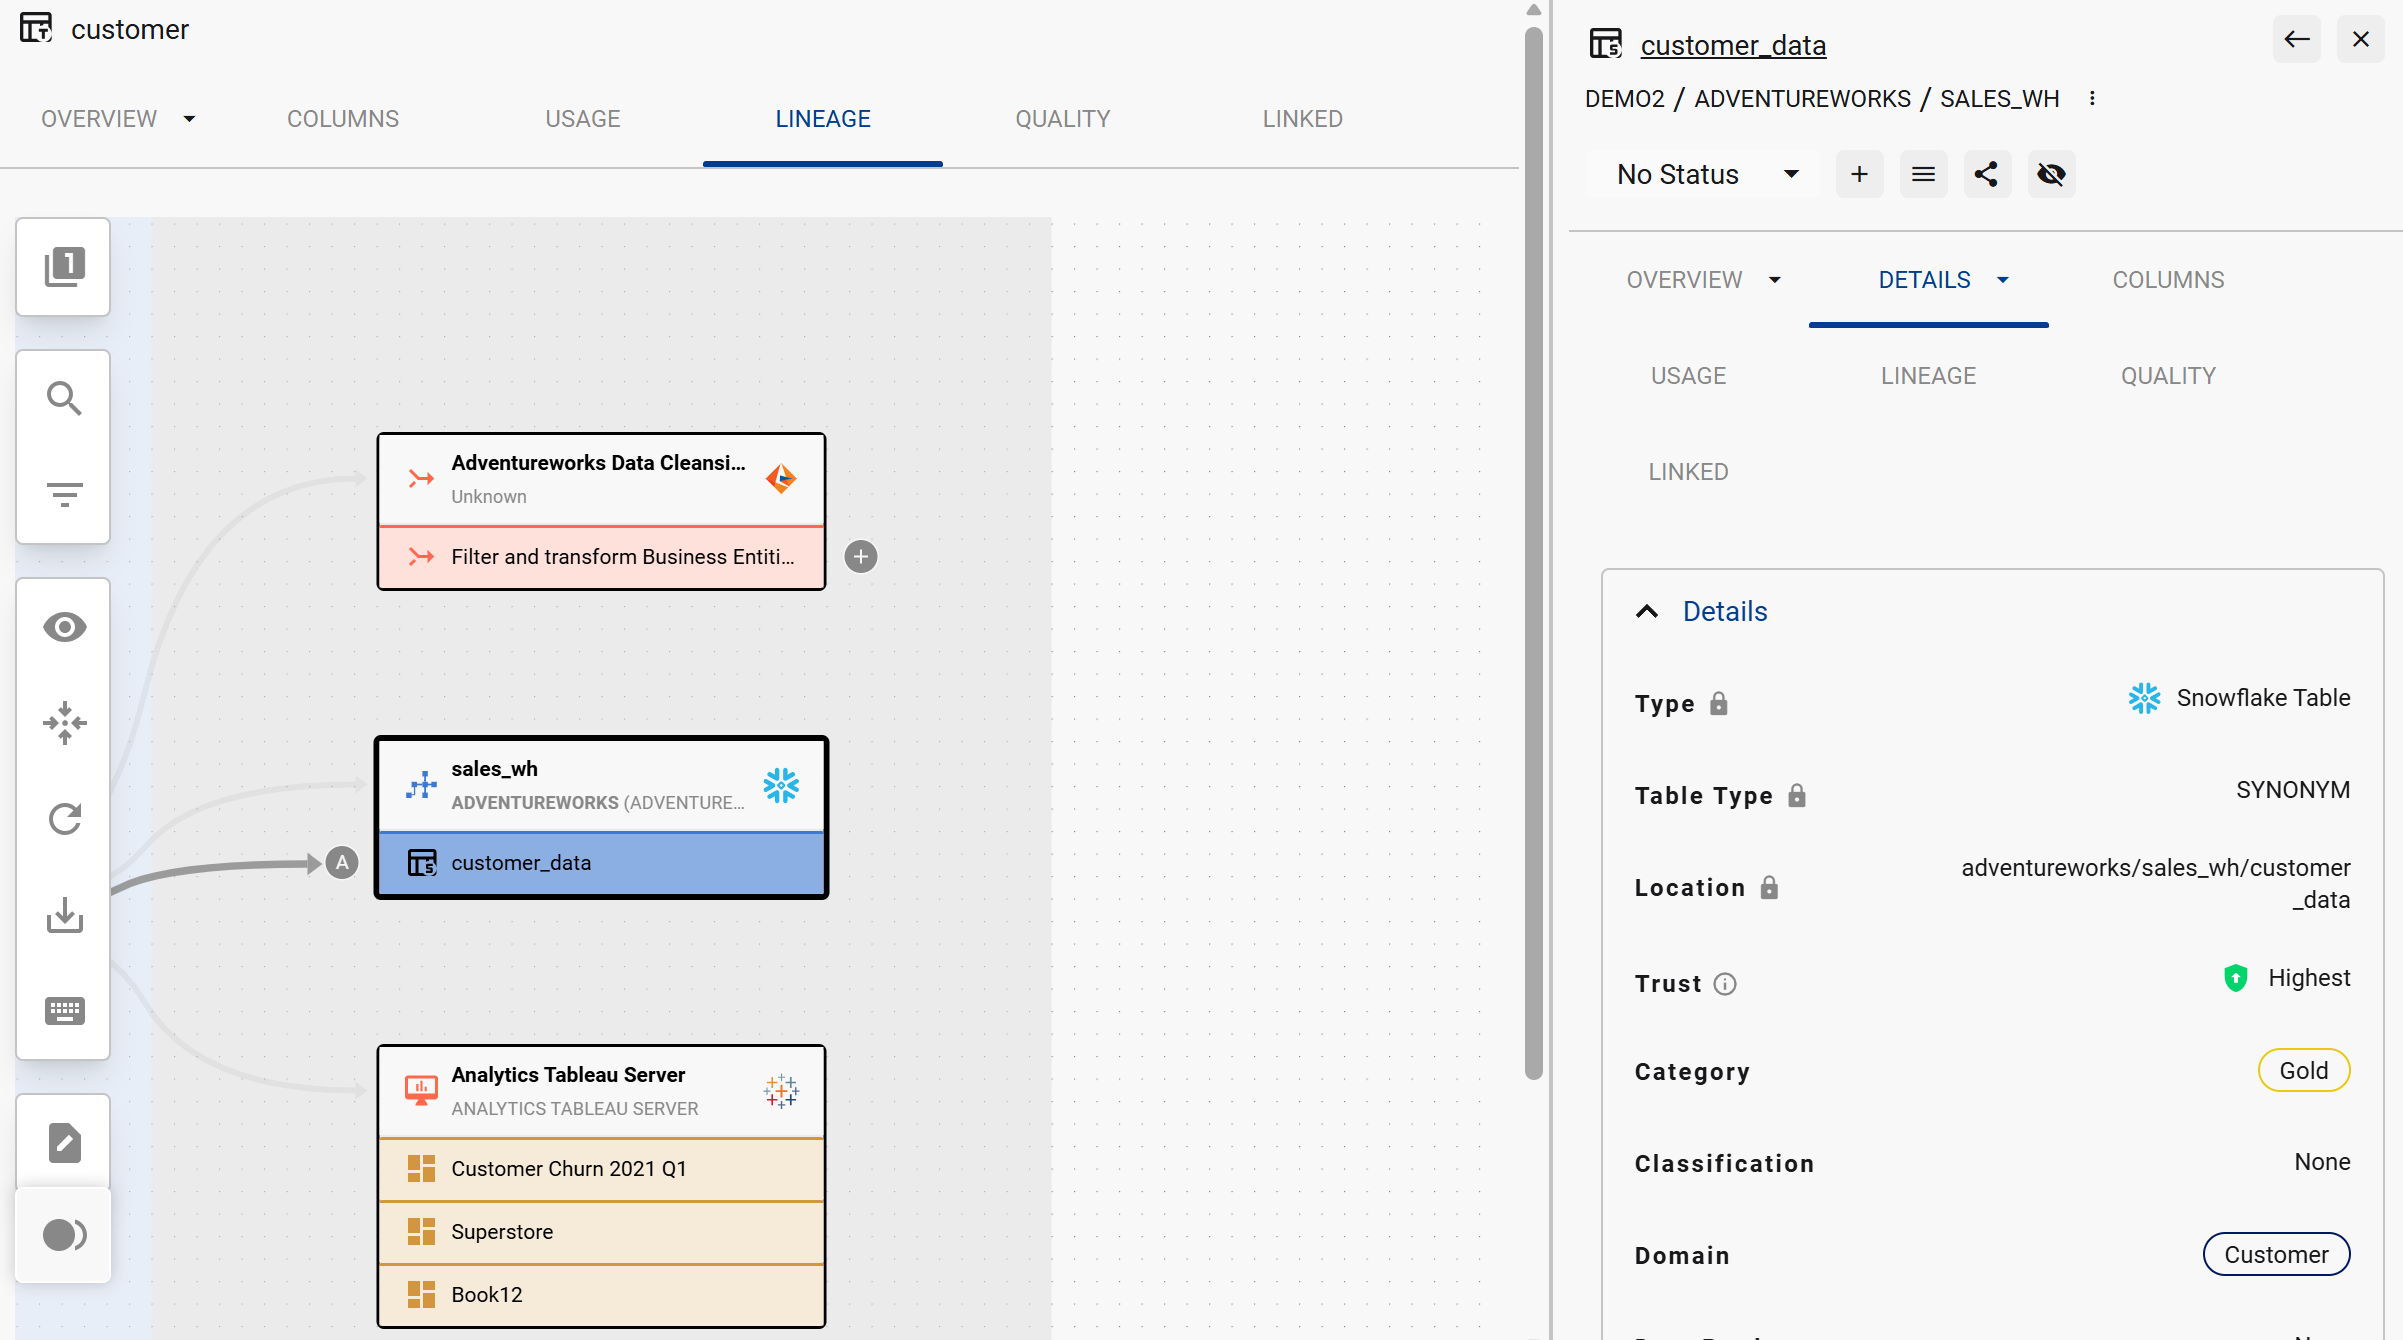Image resolution: width=2403 pixels, height=1340 pixels.
Task: Open keyboard shortcuts icon
Action: 64,1011
